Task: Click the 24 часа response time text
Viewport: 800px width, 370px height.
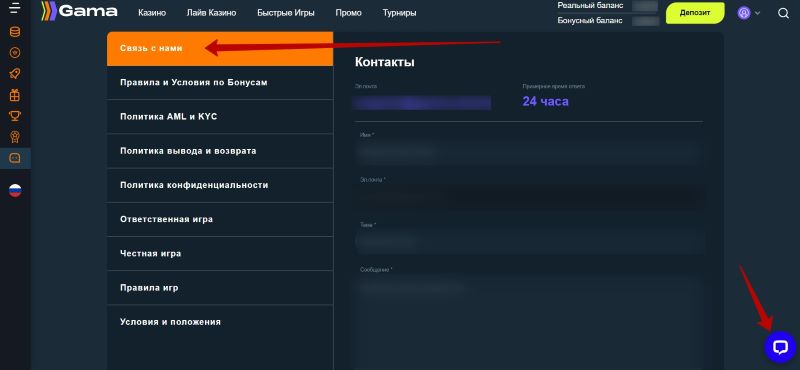Action: [545, 102]
